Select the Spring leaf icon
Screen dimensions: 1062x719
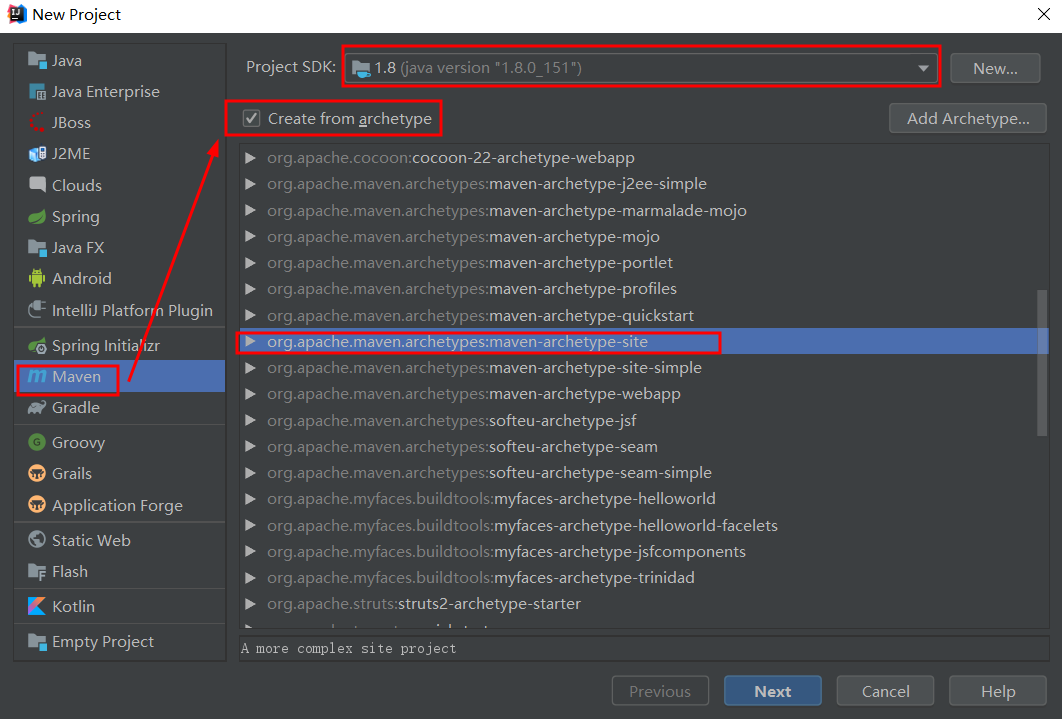coord(37,217)
